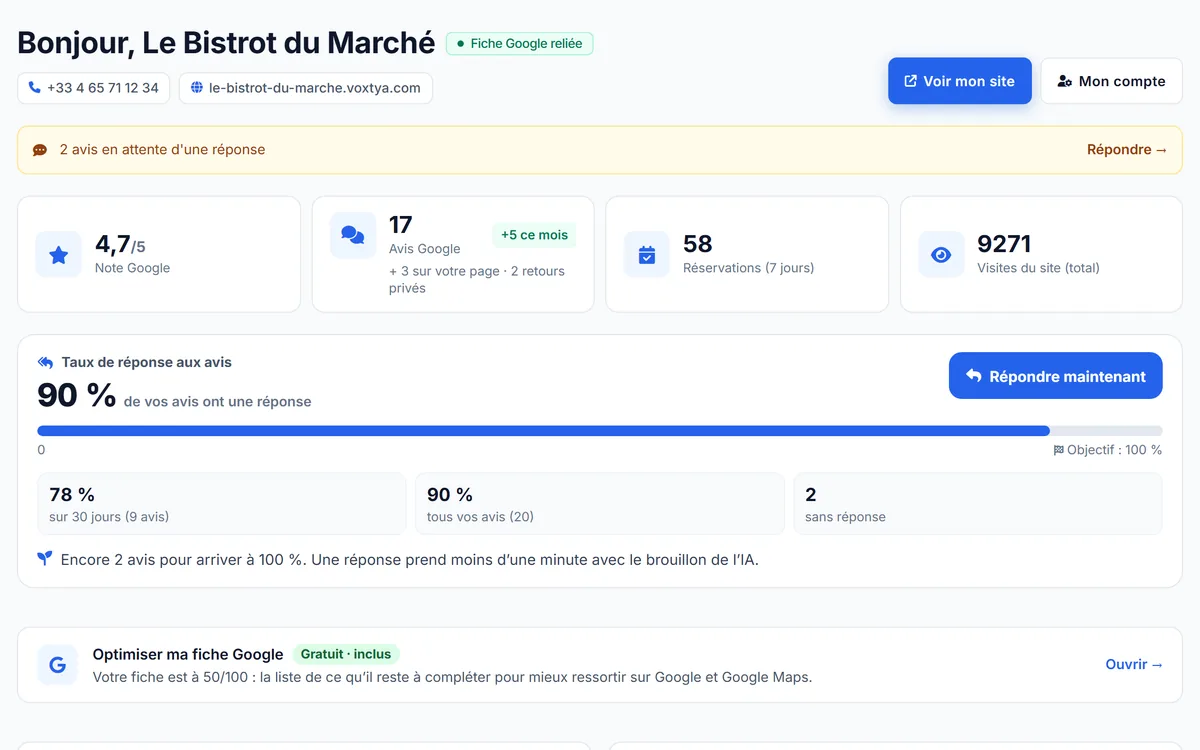The width and height of the screenshot is (1200, 750).
Task: Click the Voir mon site button
Action: coord(960,81)
